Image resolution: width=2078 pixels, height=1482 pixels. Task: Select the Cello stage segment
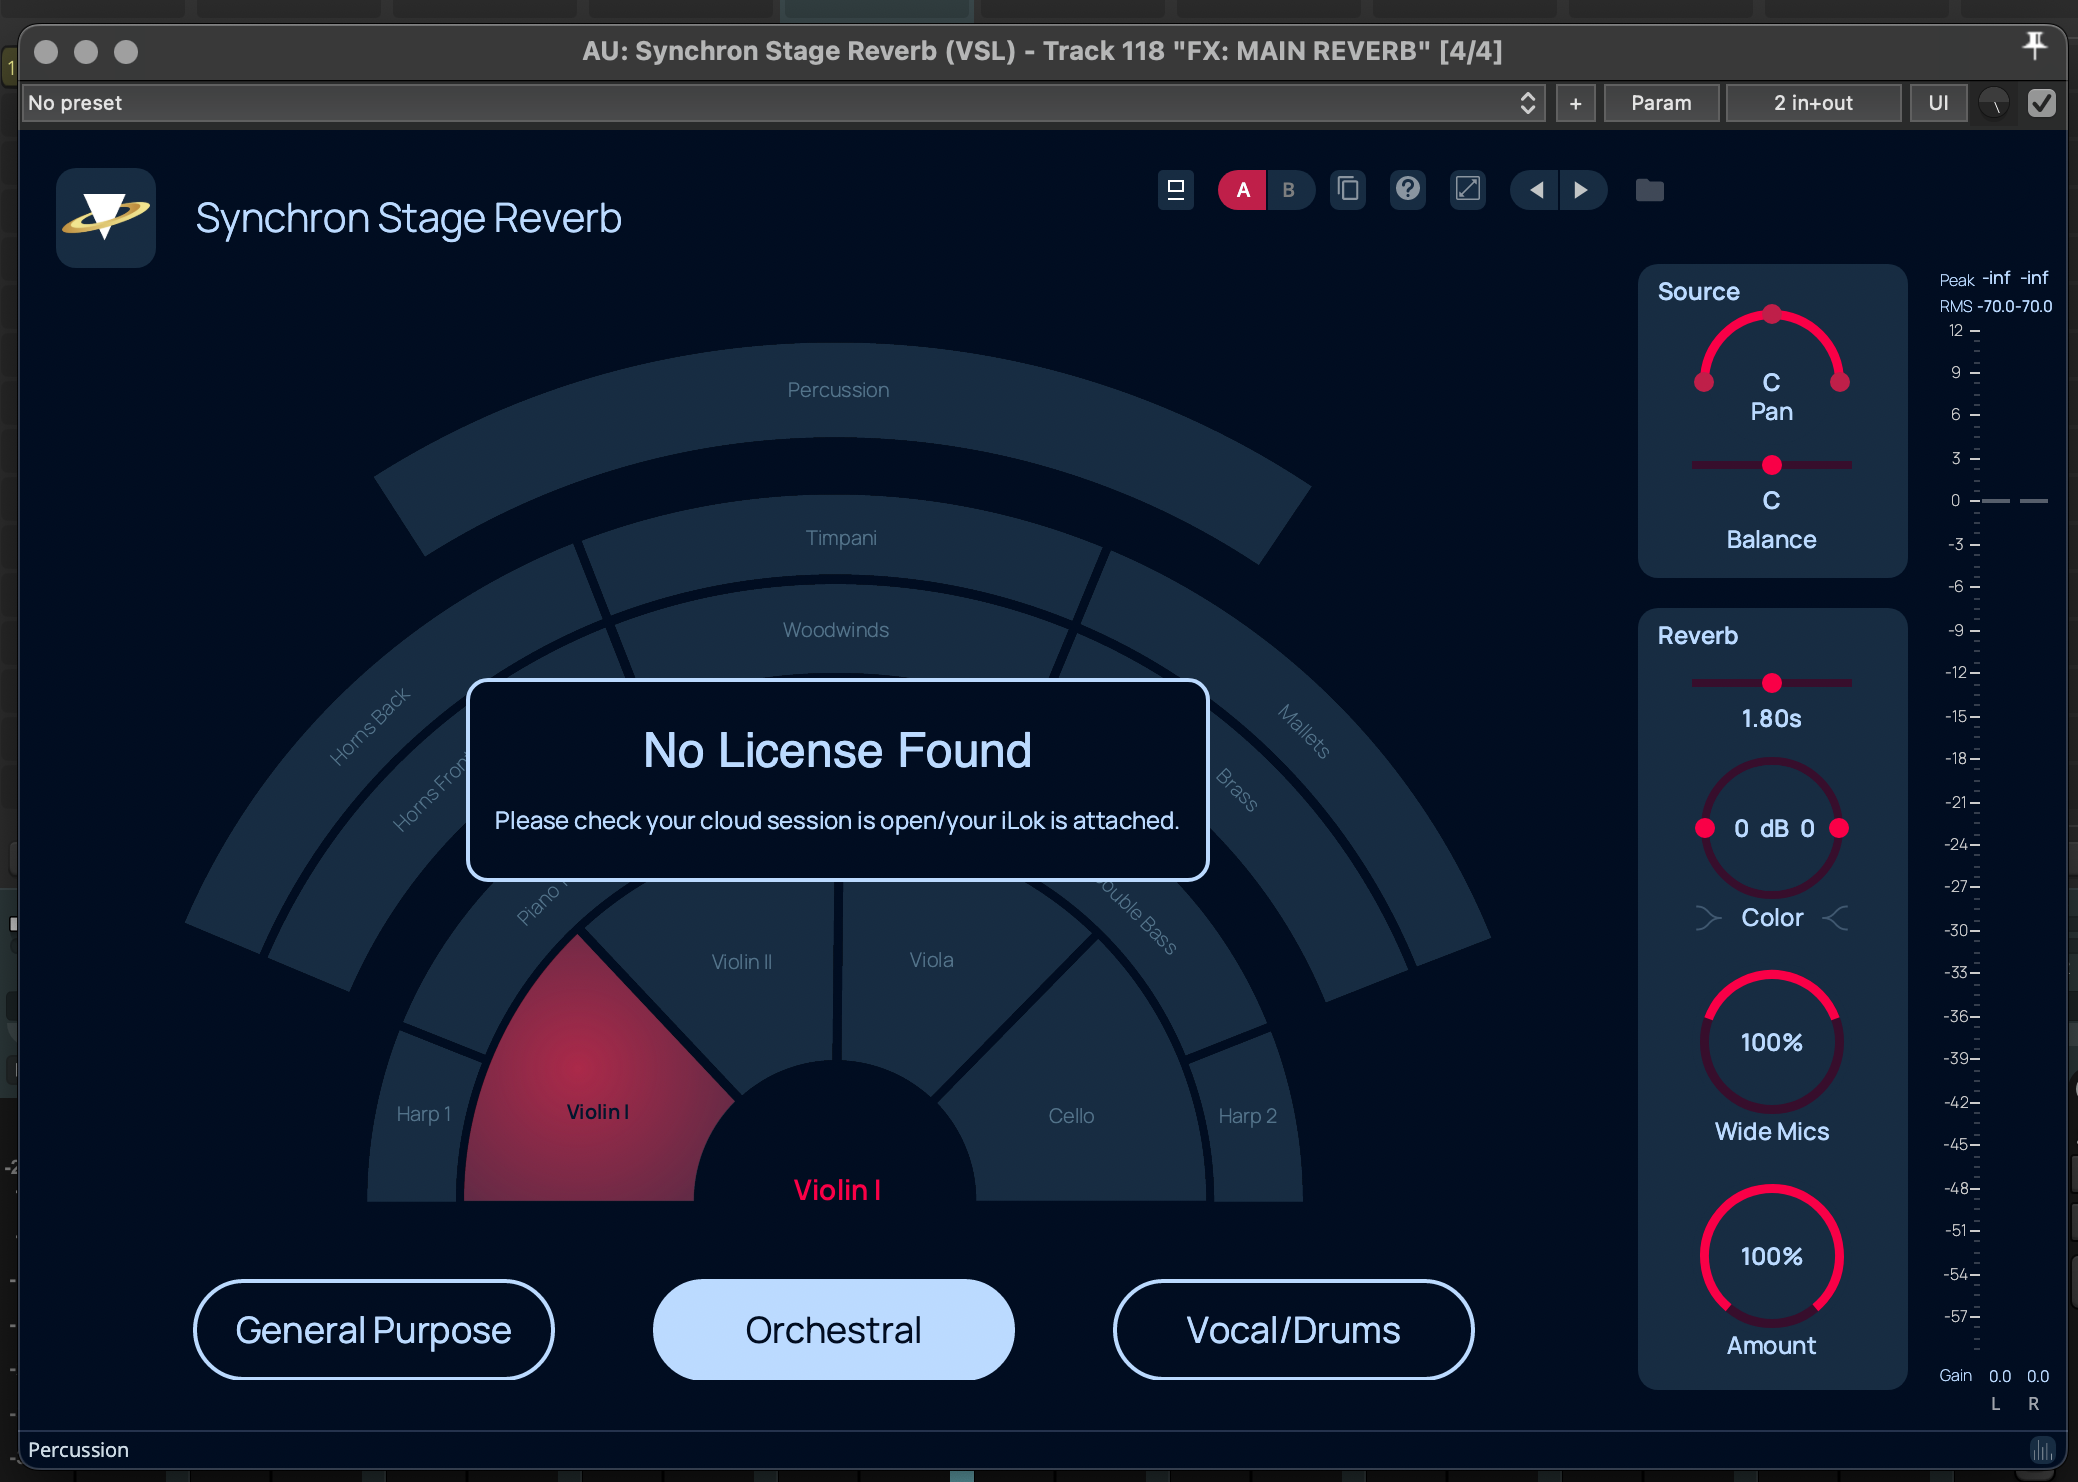click(x=1071, y=1116)
